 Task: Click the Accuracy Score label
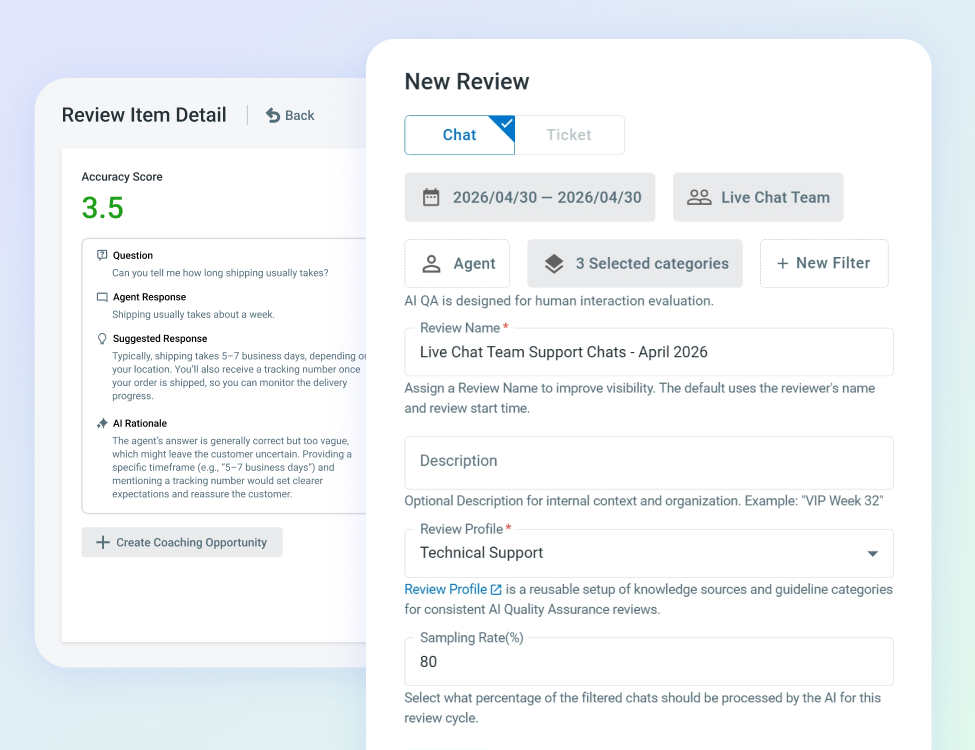pos(122,177)
